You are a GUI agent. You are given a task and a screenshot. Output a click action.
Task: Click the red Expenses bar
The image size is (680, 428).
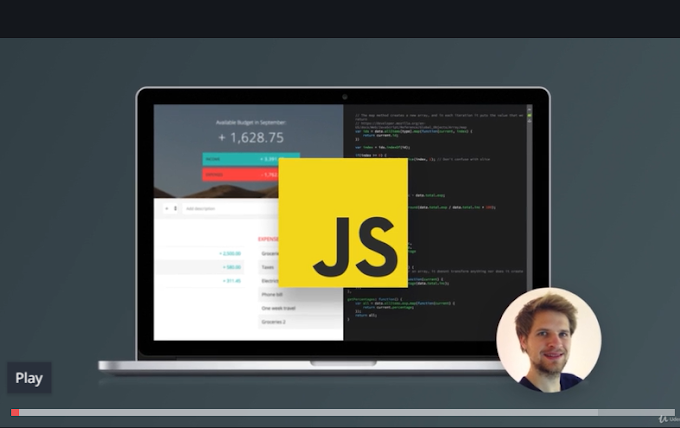pyautogui.click(x=241, y=174)
